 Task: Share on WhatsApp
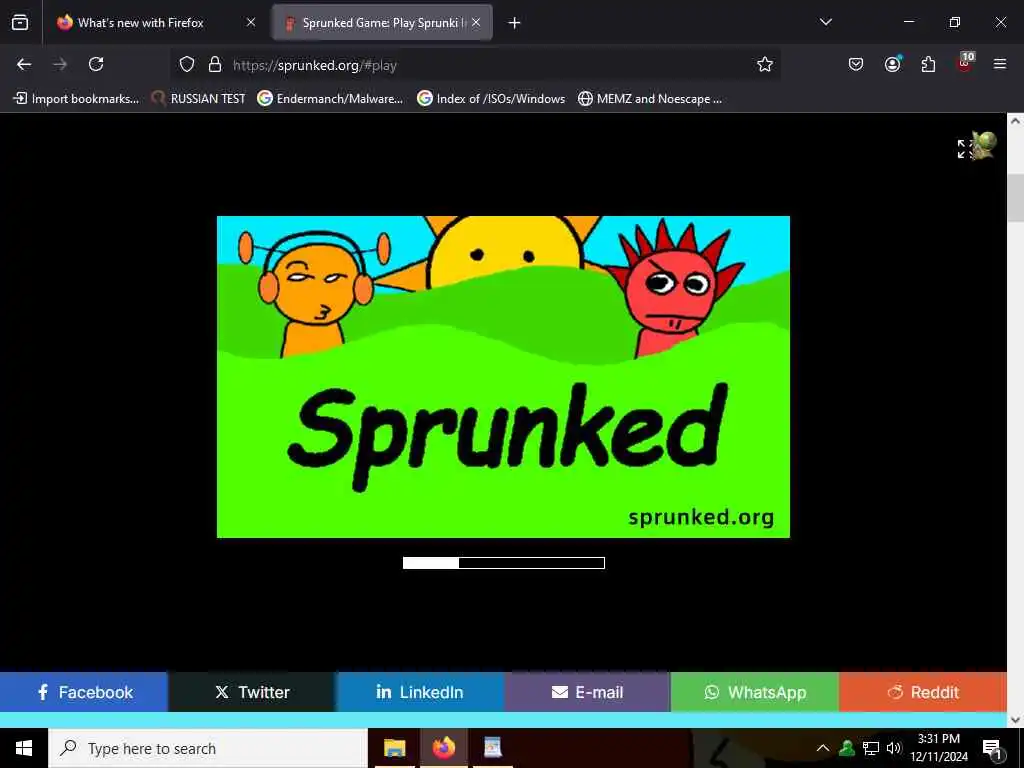[755, 692]
